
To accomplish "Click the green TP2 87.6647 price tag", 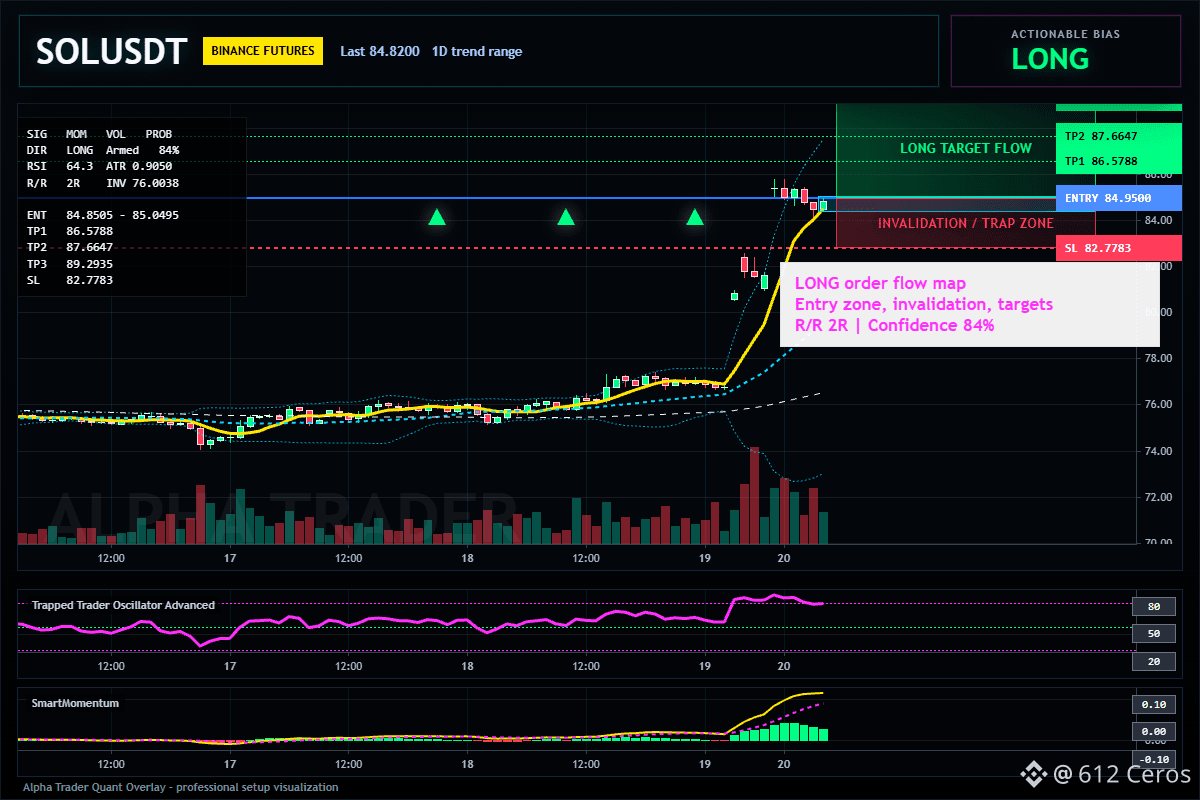I will click(x=1118, y=136).
